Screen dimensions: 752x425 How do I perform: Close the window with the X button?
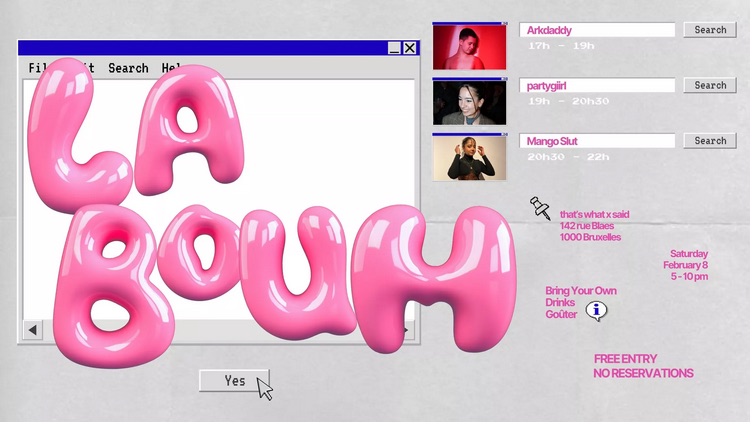[410, 48]
